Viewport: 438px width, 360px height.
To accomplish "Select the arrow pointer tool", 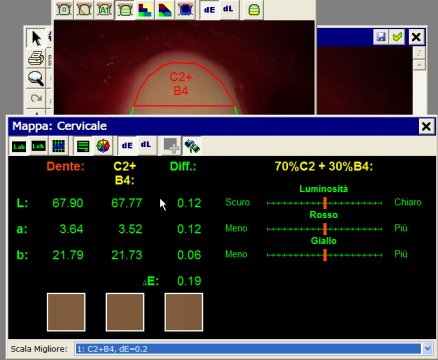I will tap(36, 38).
